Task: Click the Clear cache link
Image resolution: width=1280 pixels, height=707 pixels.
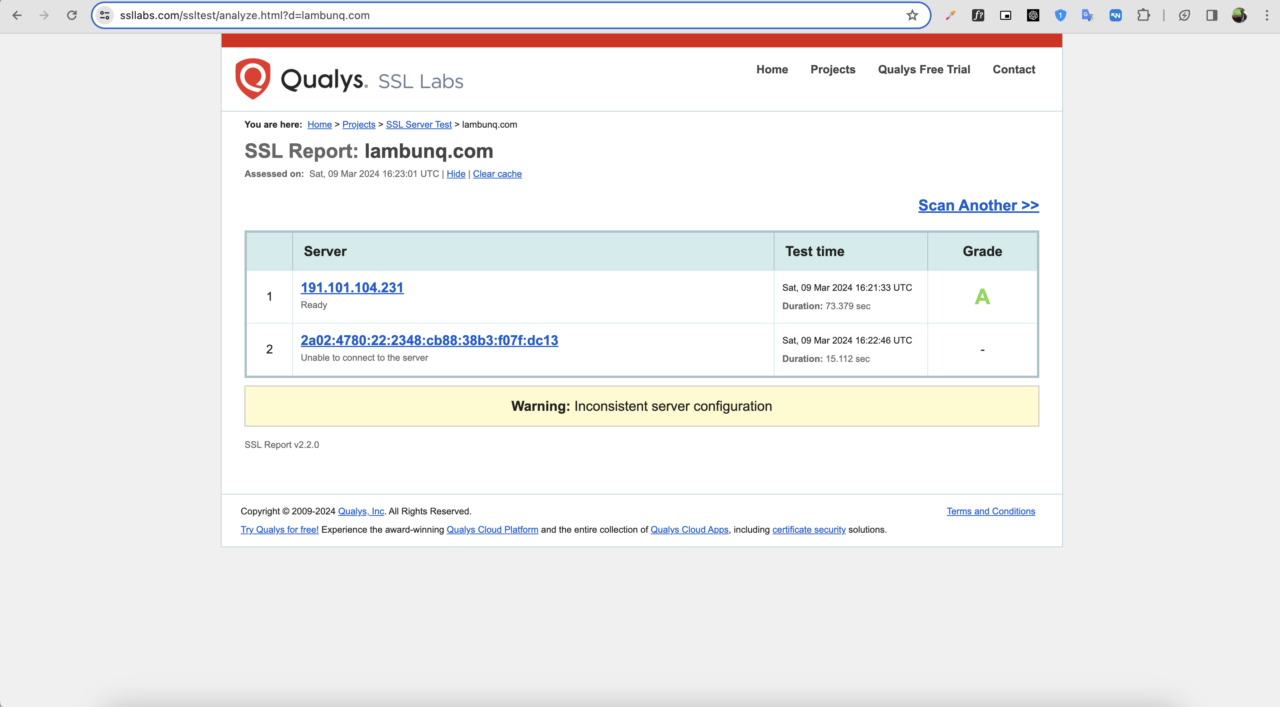Action: (497, 174)
